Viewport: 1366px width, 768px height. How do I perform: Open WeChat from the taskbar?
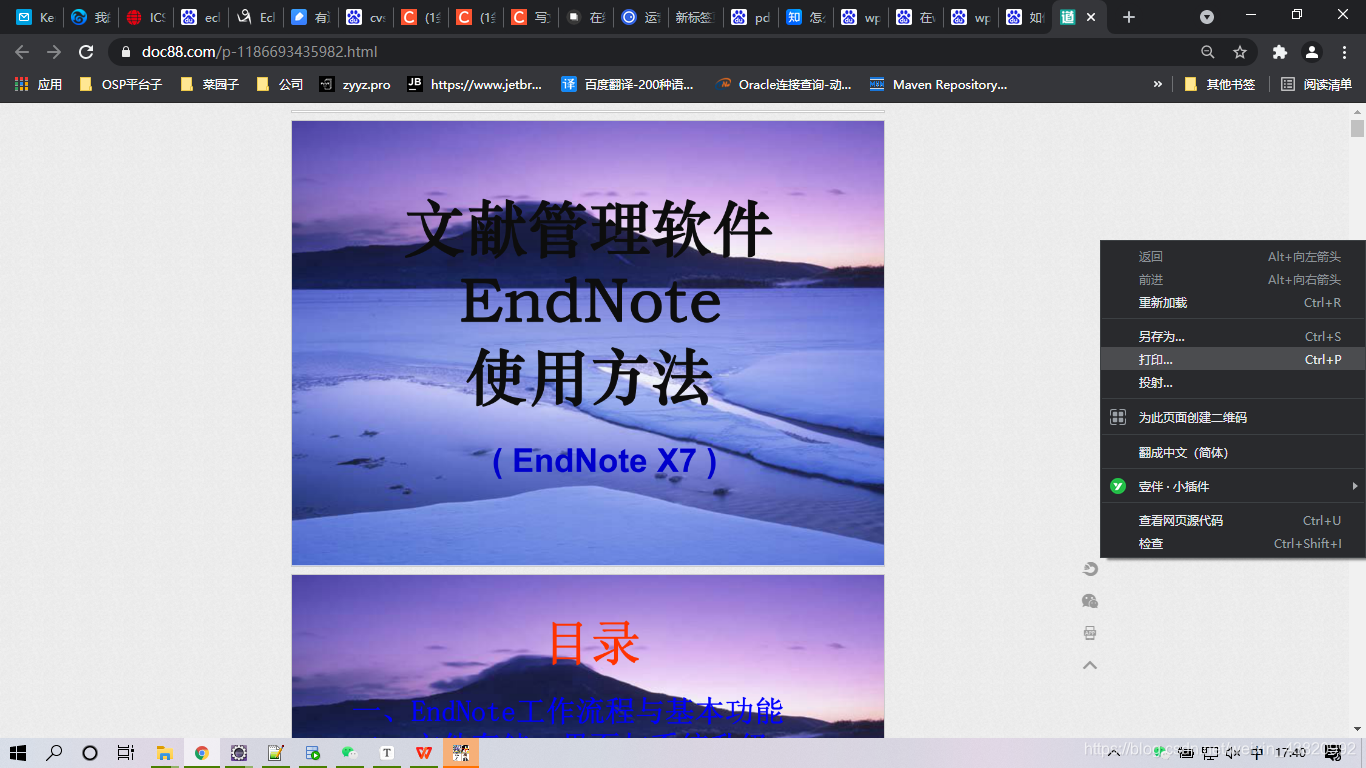pos(349,753)
